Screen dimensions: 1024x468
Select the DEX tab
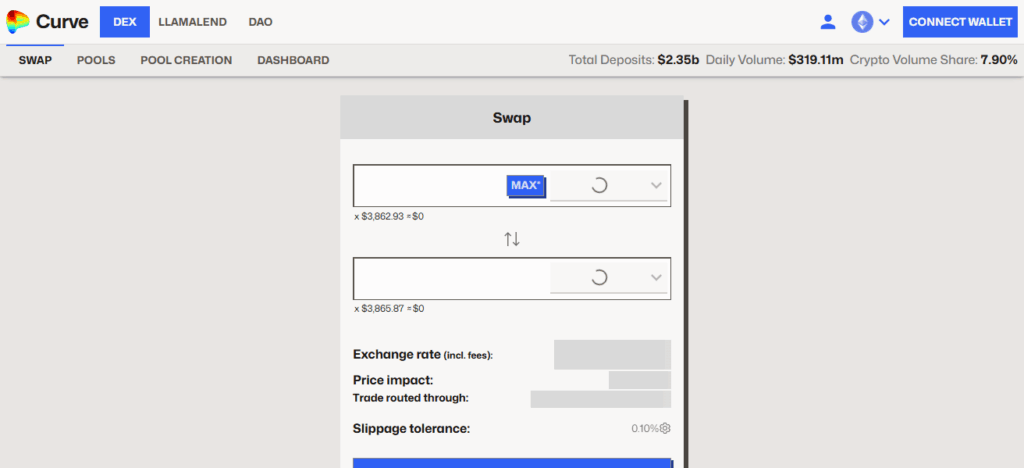point(125,22)
